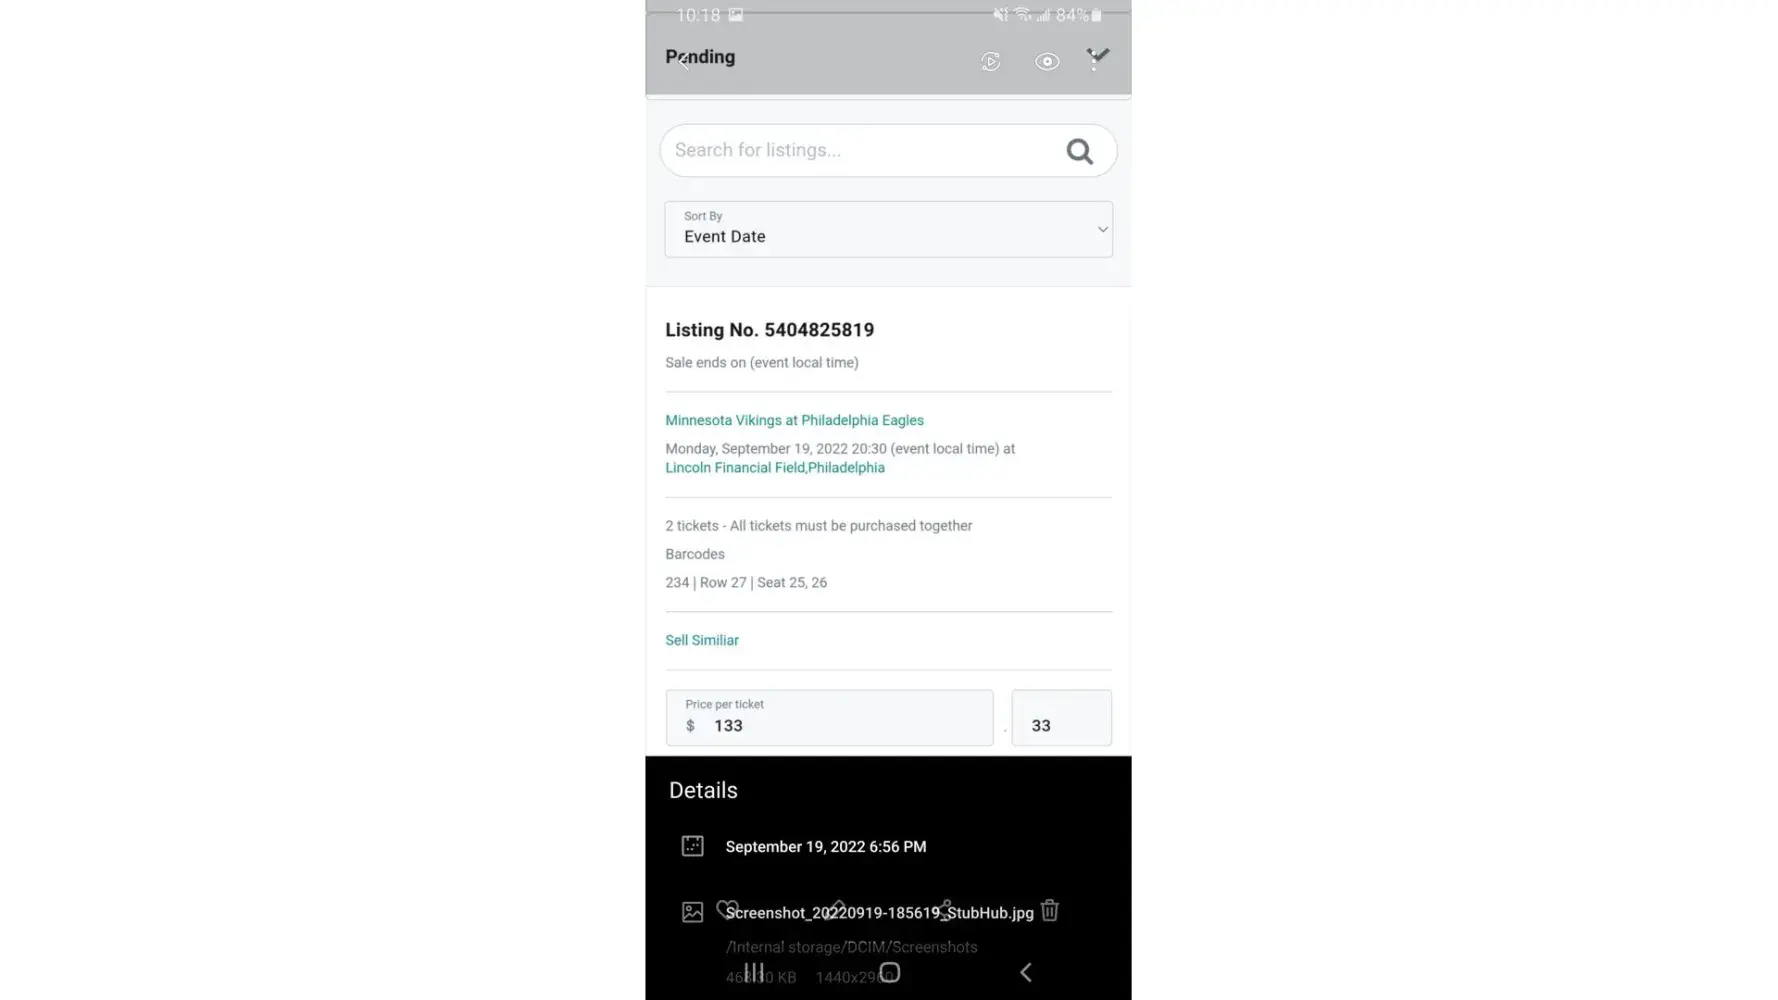Tap the Android home navigation button
Screen dimensions: 1778x1000
click(889, 972)
